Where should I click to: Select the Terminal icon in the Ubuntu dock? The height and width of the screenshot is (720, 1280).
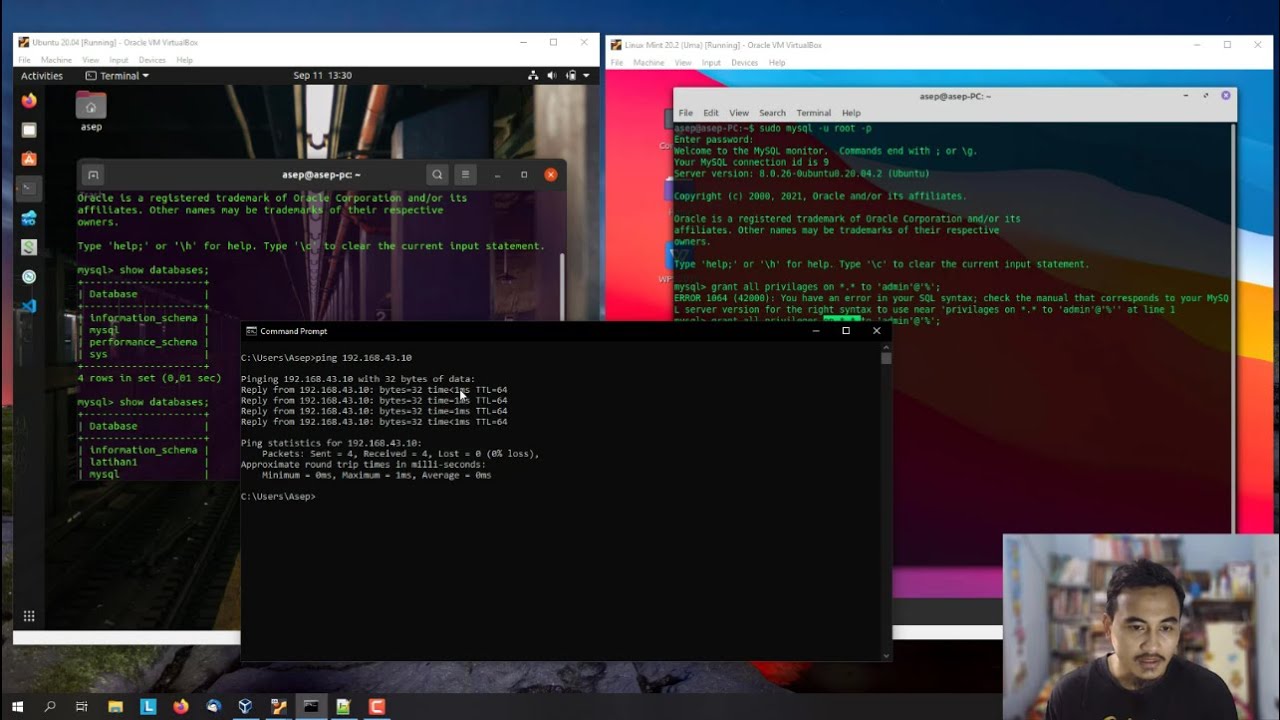(29, 188)
